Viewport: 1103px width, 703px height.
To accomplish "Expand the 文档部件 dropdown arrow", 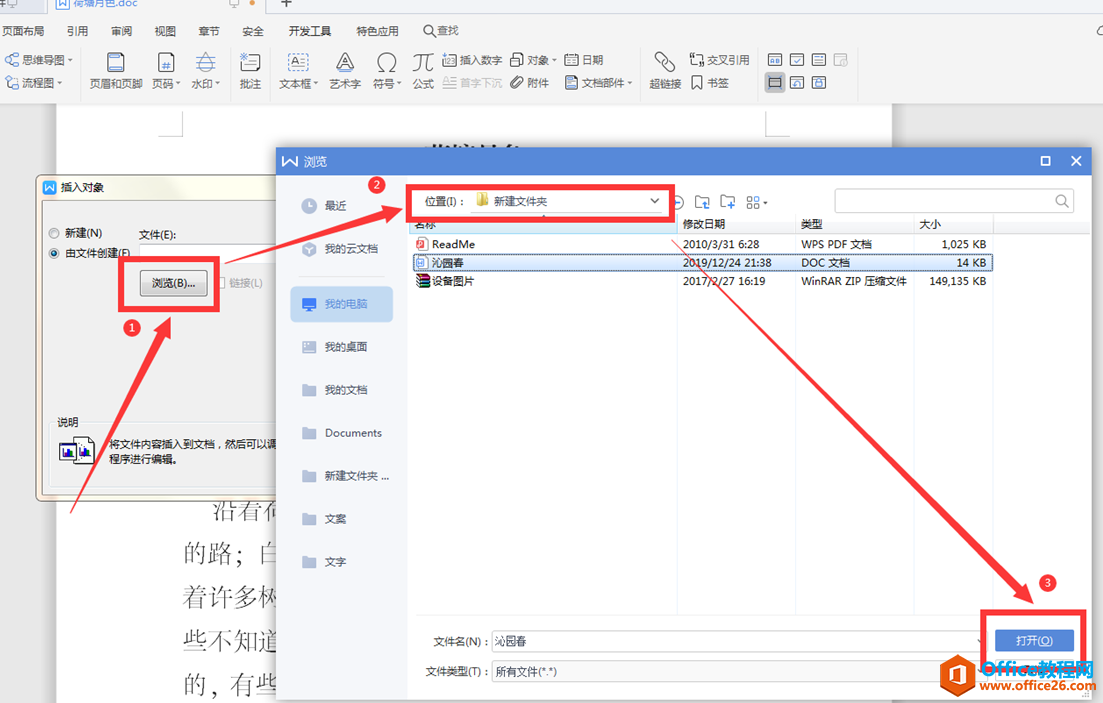I will (x=630, y=83).
